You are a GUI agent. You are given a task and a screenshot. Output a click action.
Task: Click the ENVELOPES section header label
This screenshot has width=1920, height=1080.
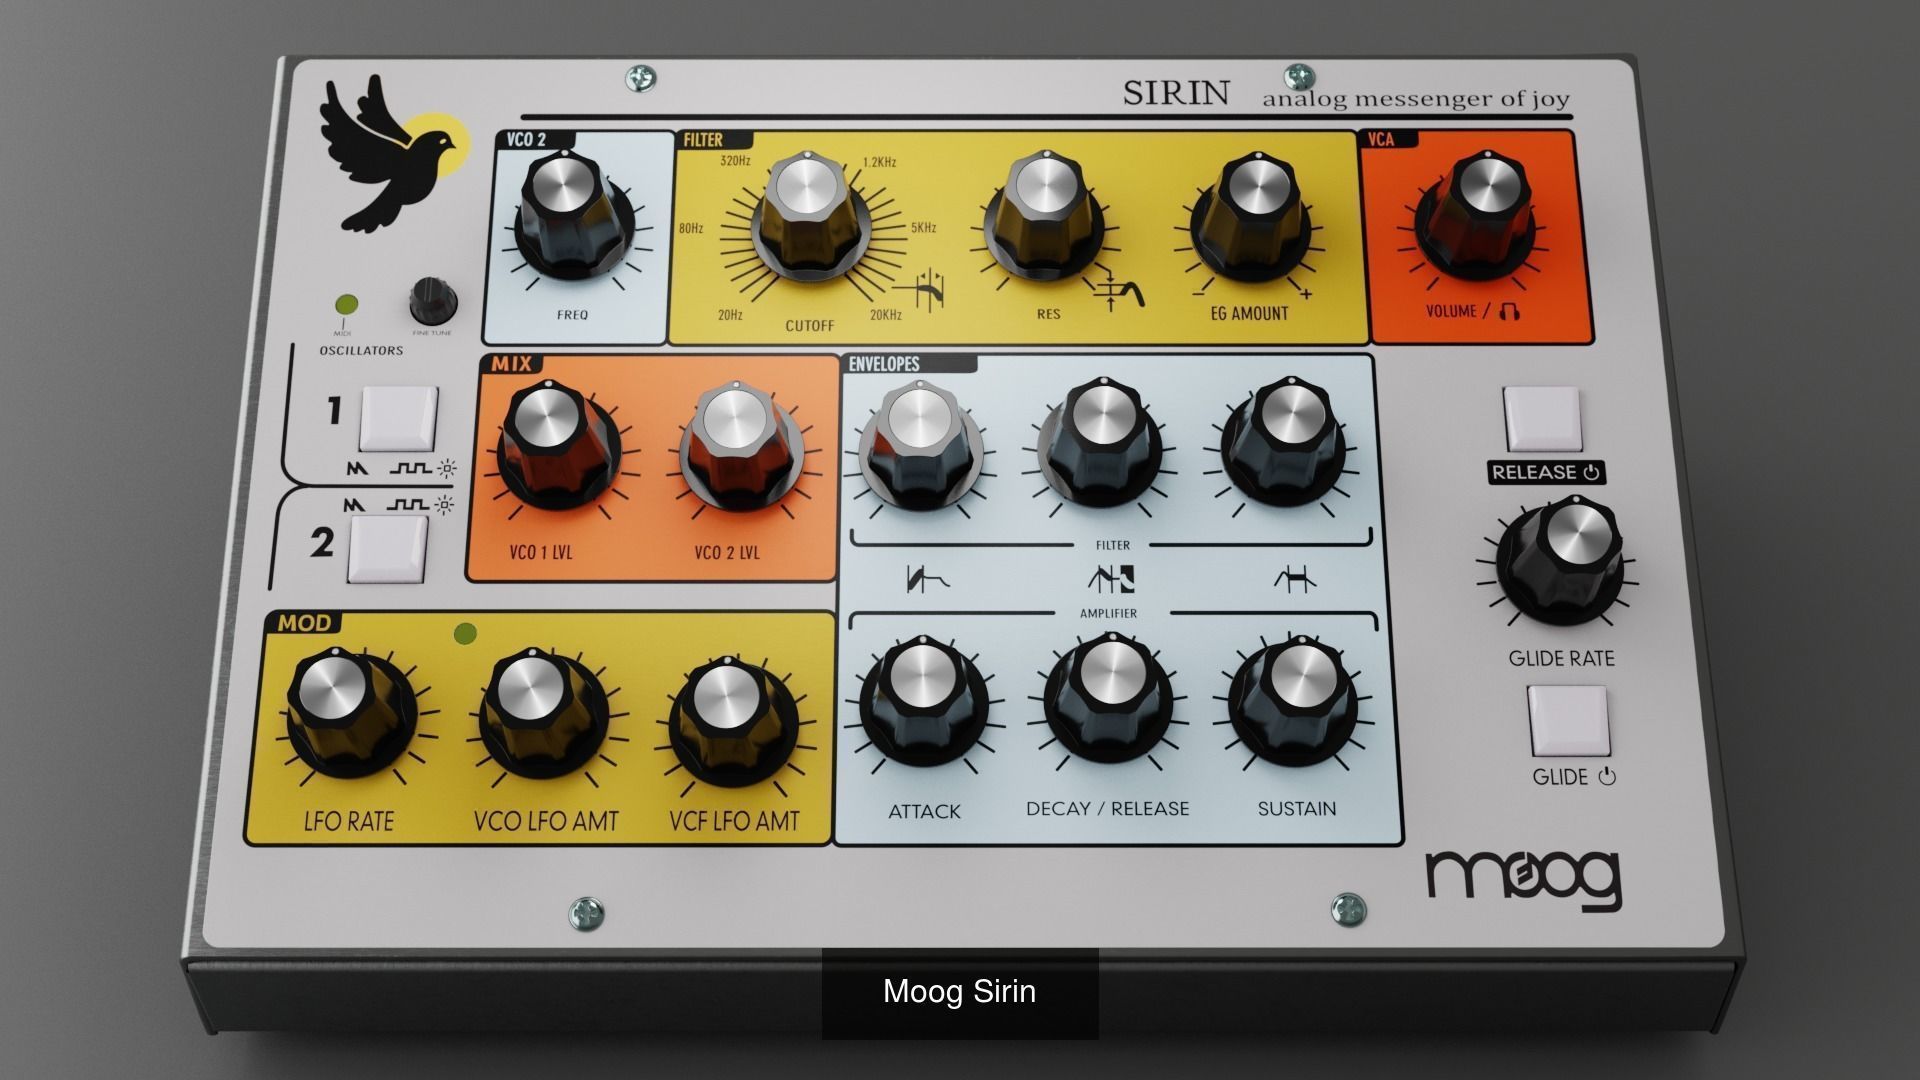point(884,364)
